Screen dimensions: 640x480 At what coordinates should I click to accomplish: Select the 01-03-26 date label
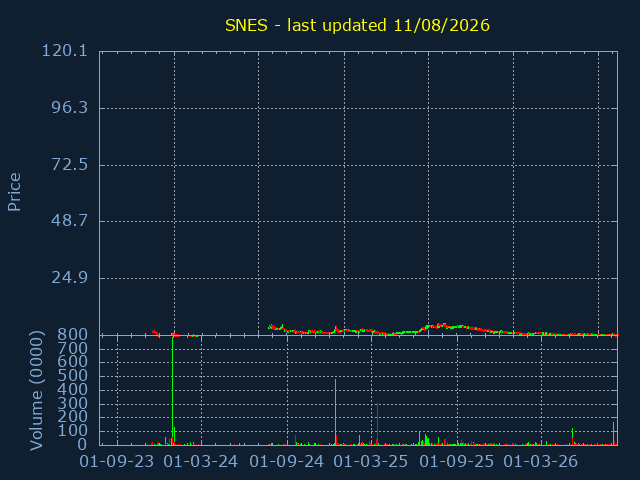coord(541,462)
